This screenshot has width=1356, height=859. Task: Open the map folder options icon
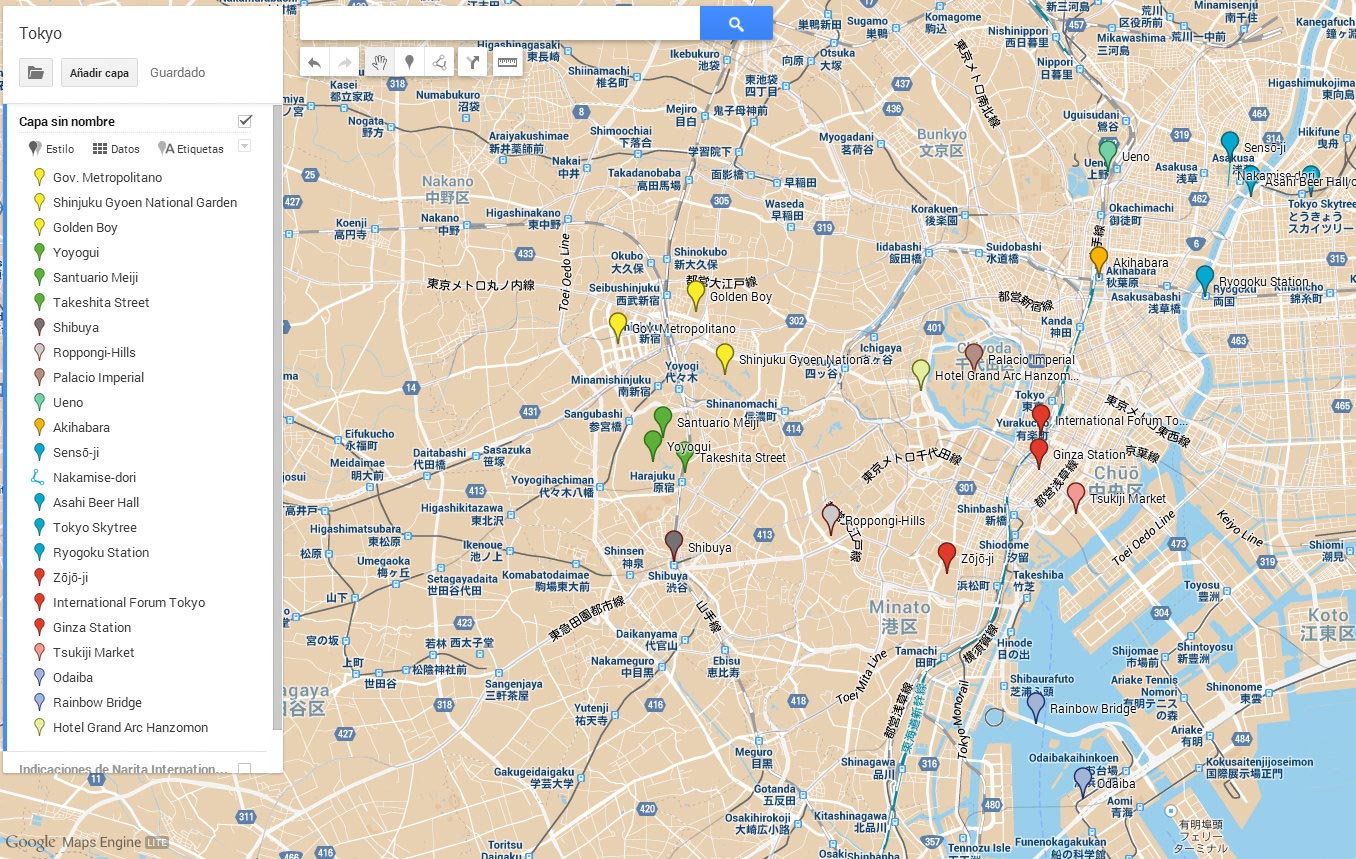pos(35,72)
